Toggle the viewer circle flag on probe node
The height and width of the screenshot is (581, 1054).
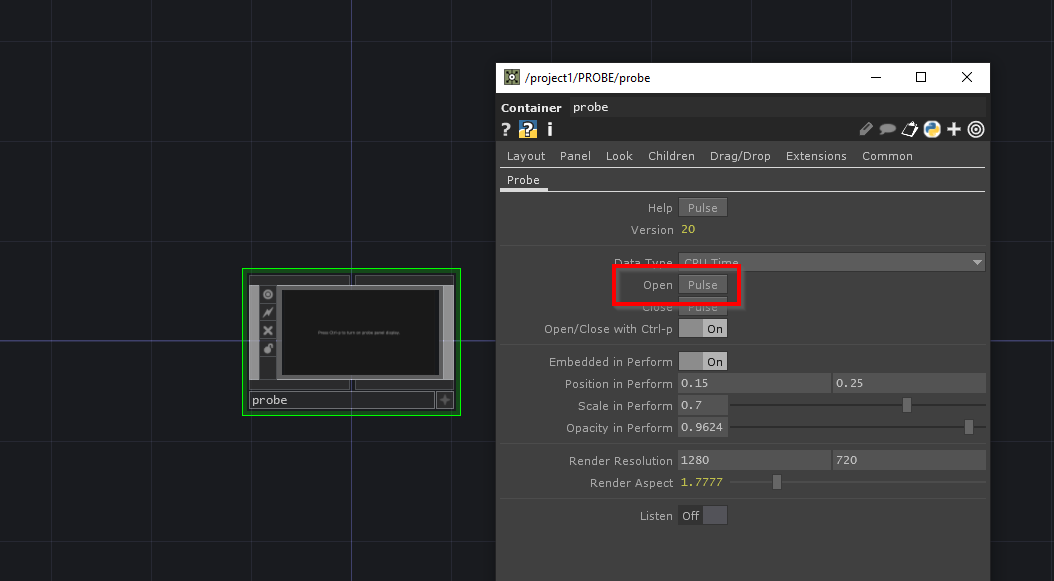268,295
